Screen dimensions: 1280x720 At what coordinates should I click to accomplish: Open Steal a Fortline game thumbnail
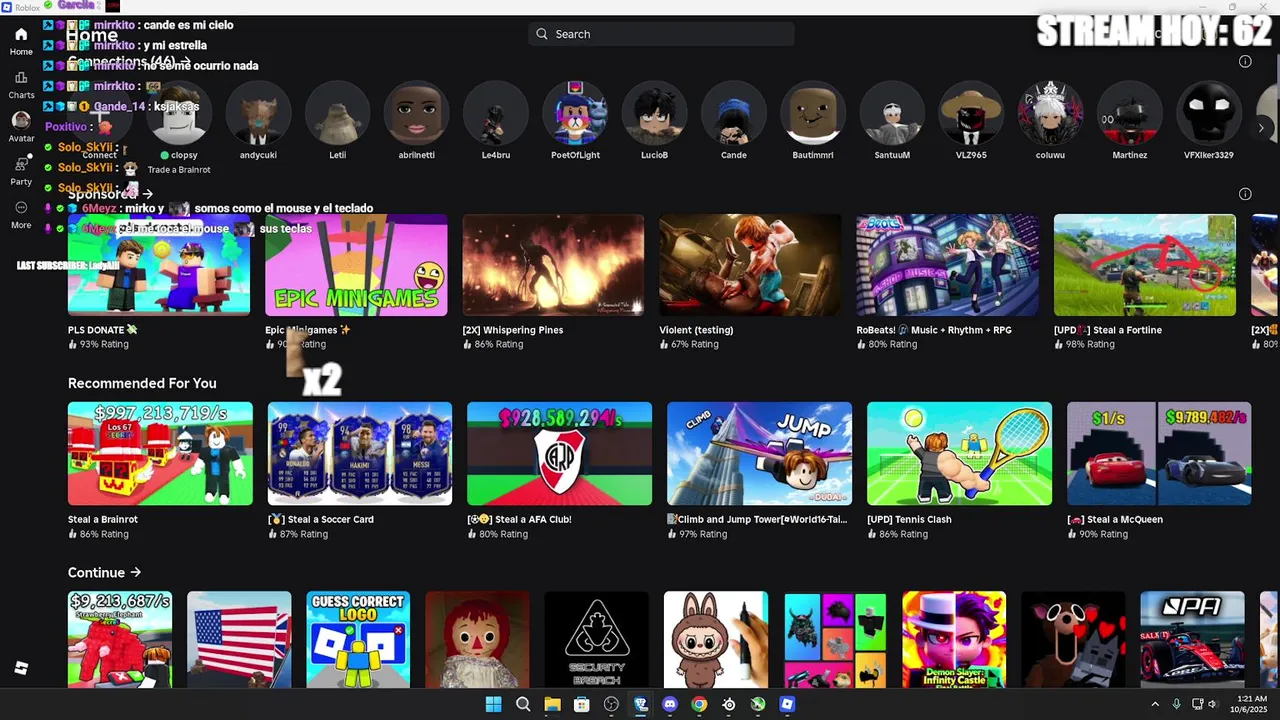[x=1145, y=265]
